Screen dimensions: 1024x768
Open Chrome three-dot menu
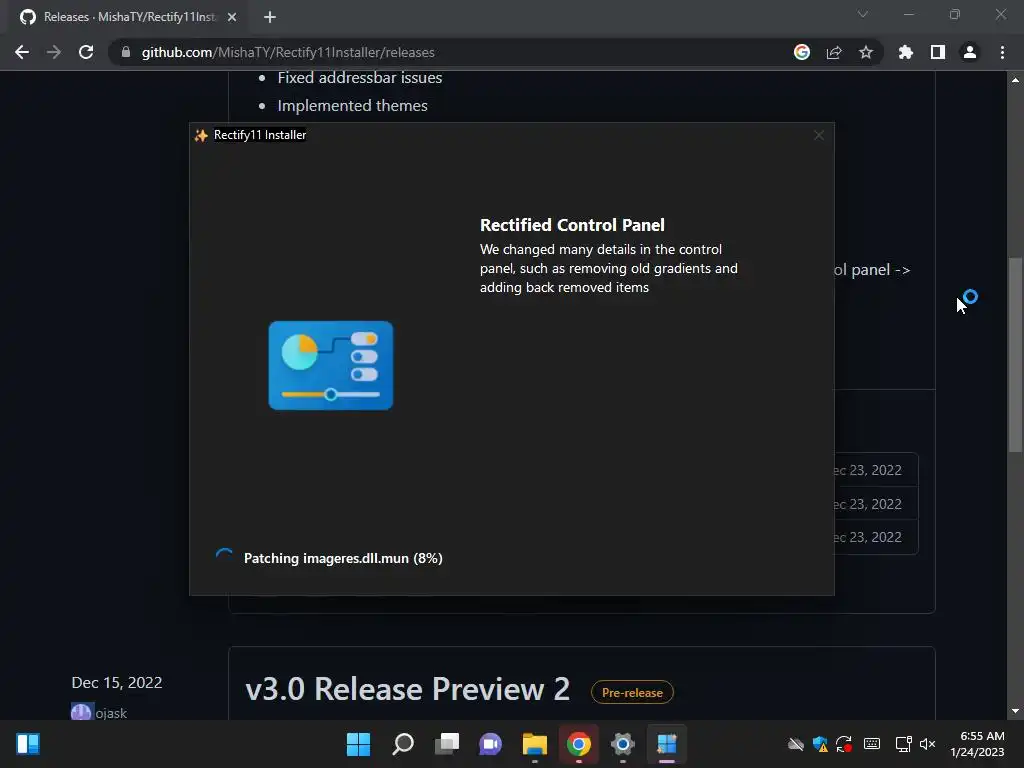click(1002, 52)
